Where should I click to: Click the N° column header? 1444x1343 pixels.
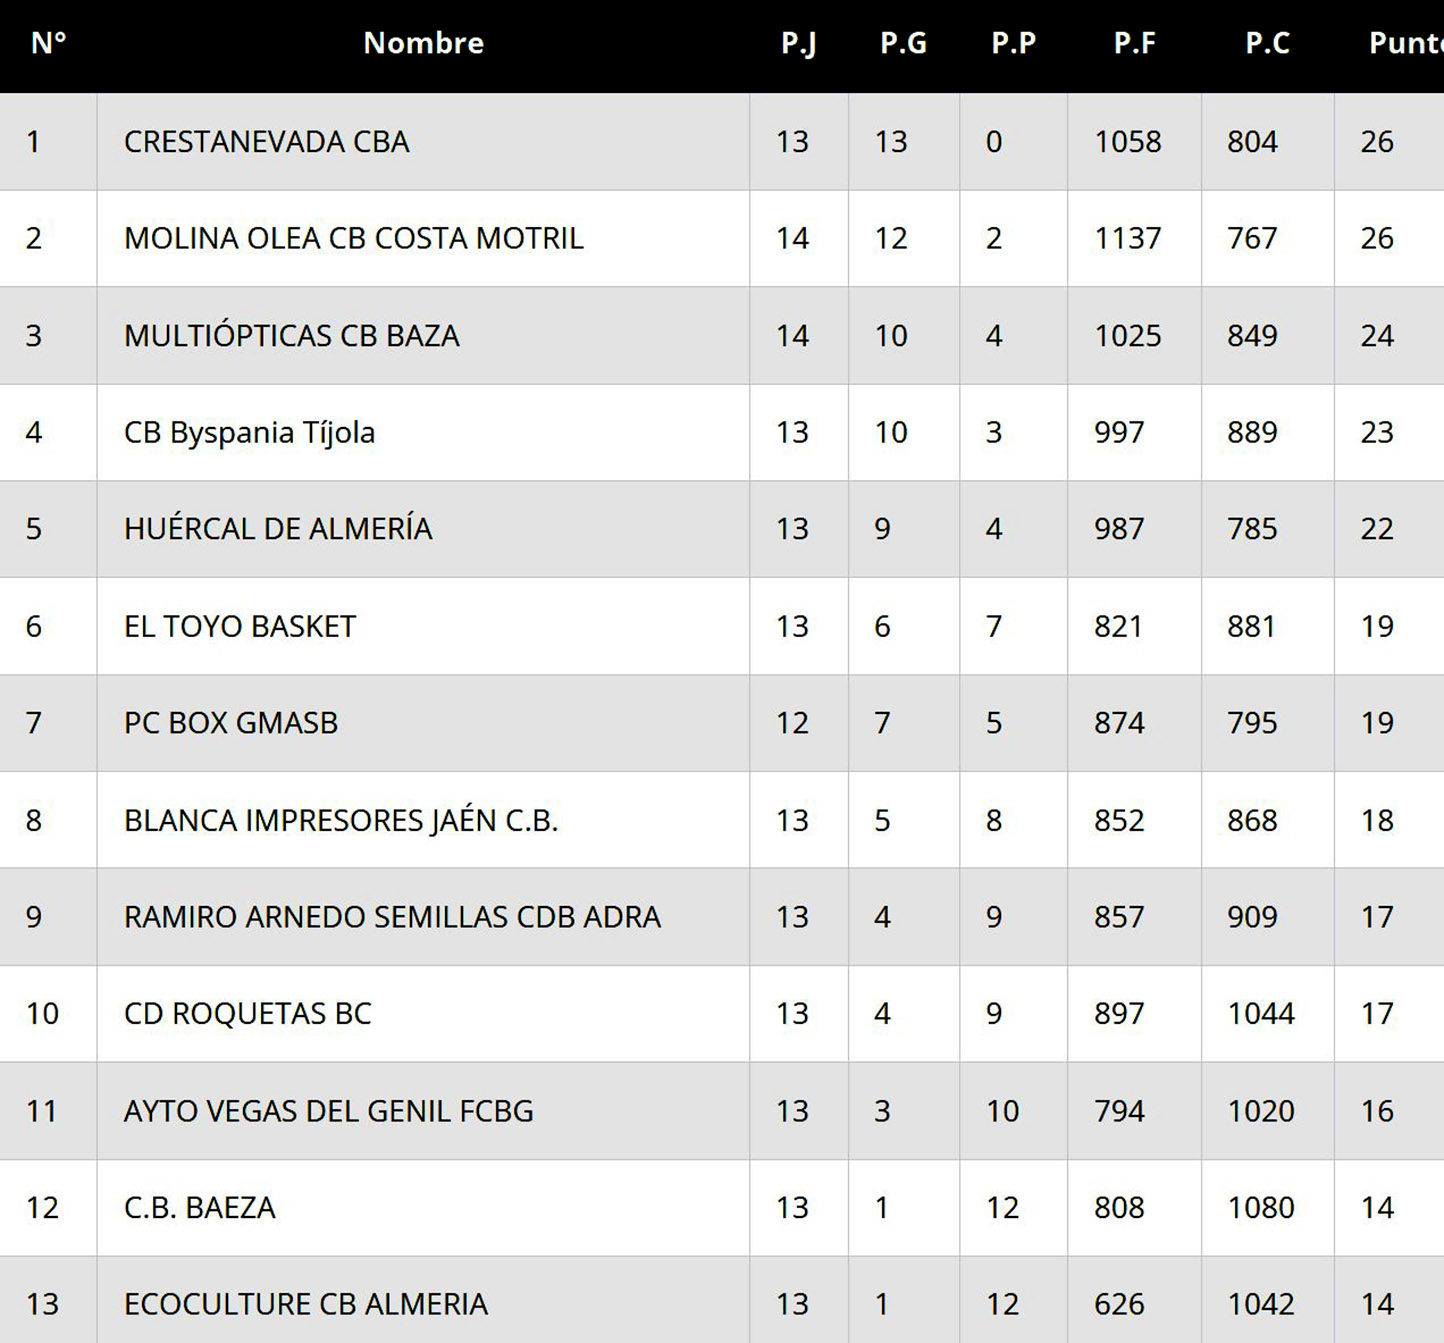48,43
